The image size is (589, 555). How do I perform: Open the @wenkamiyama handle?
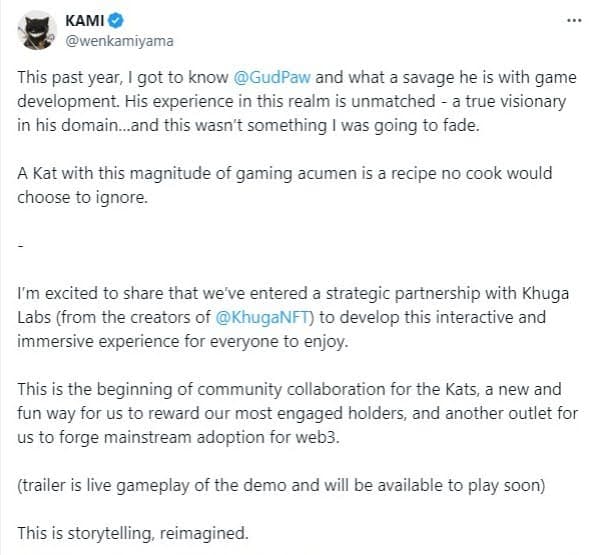tap(119, 41)
